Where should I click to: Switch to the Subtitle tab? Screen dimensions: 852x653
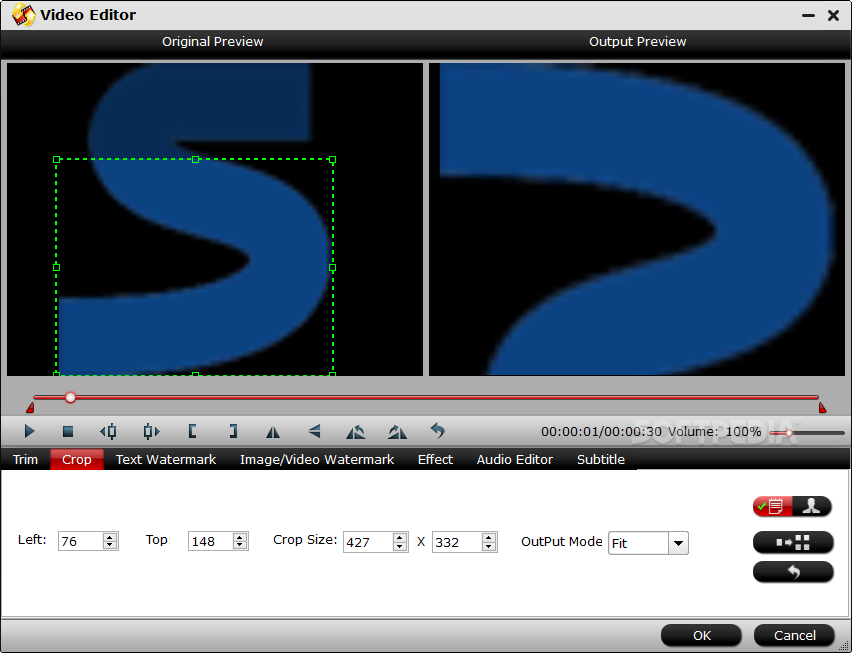[x=601, y=460]
